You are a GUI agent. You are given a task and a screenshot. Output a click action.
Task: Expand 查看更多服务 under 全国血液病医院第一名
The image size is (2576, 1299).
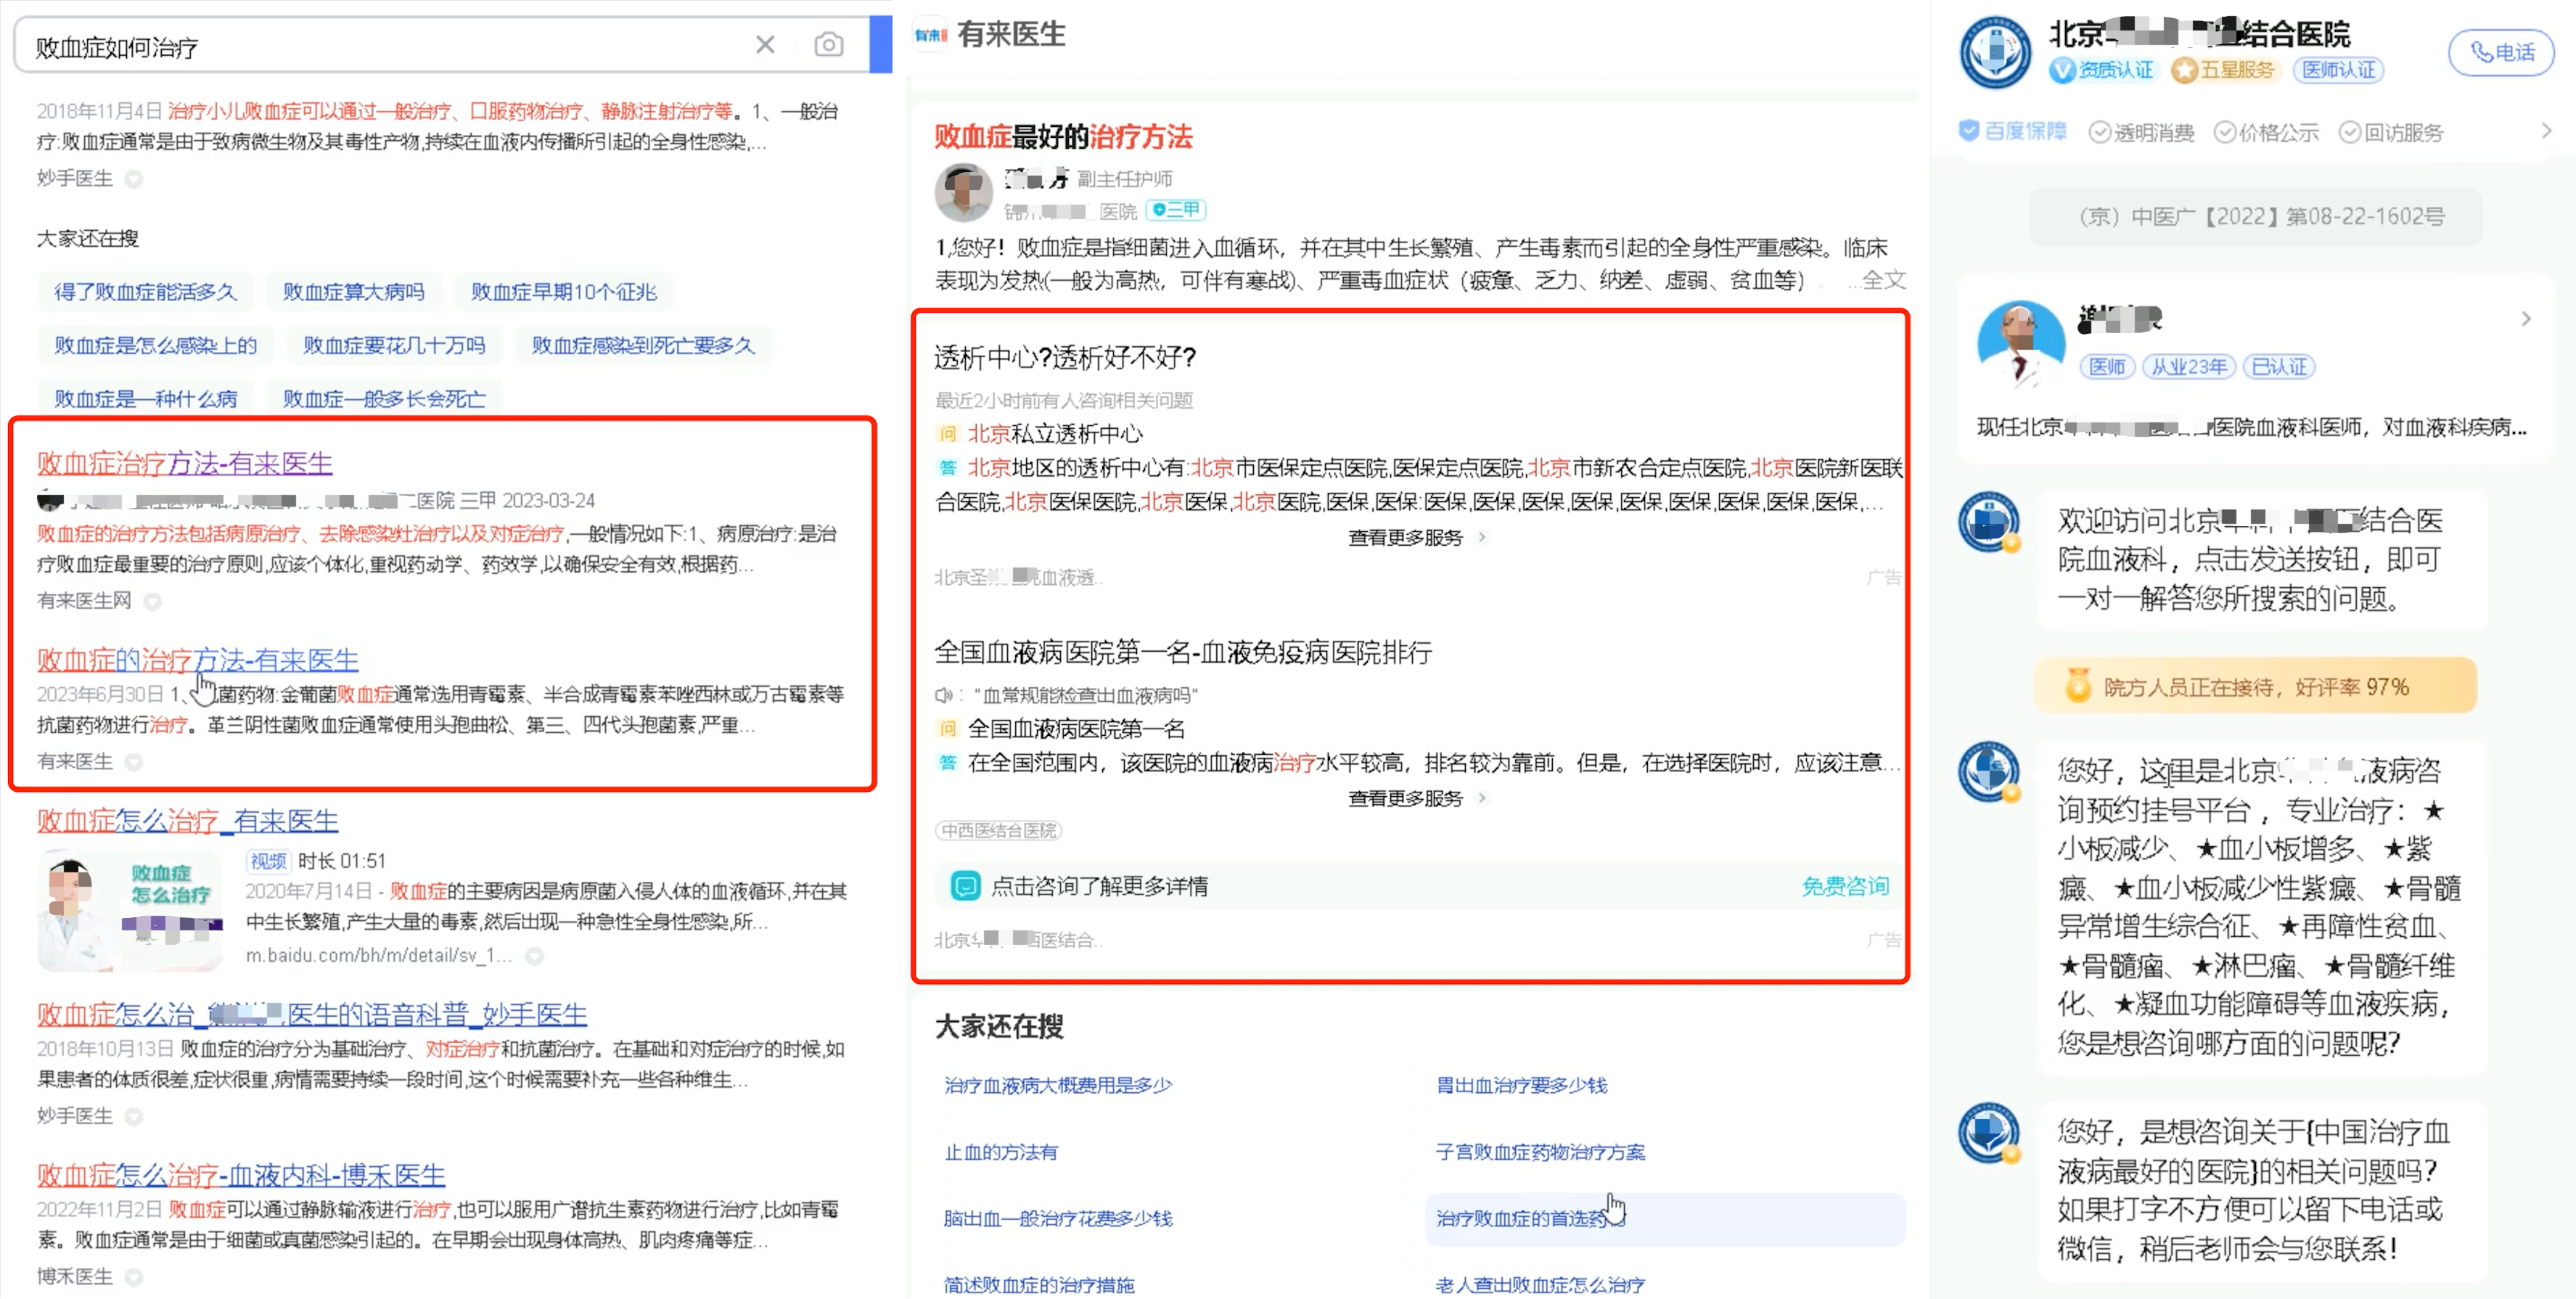[1417, 799]
